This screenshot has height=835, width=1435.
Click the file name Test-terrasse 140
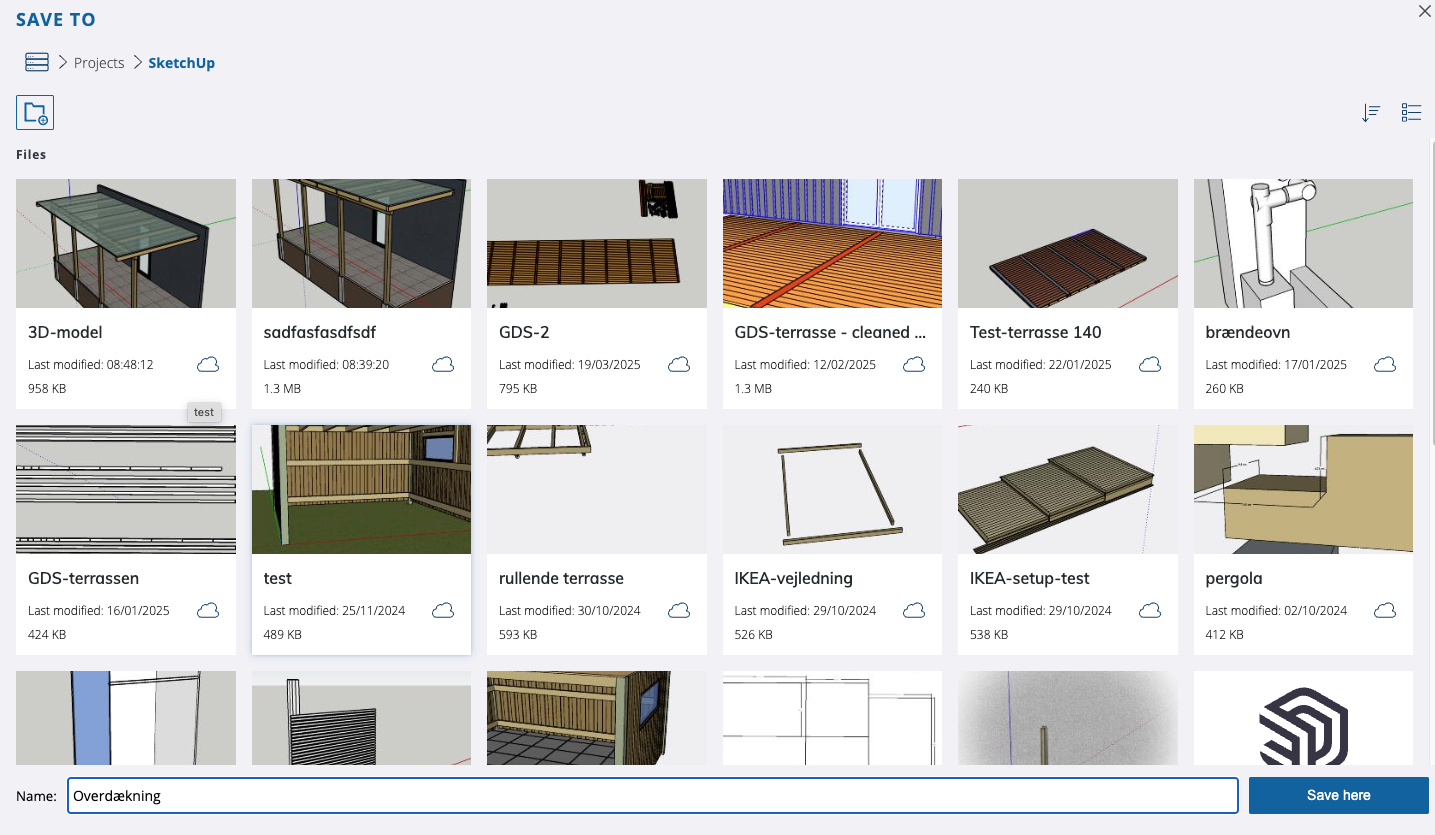(x=1036, y=333)
